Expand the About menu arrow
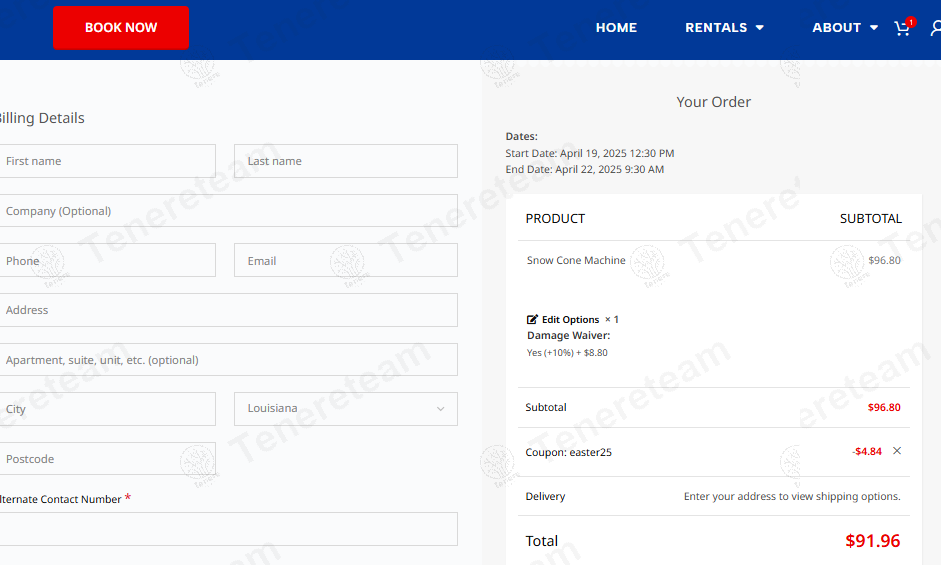 tap(874, 28)
